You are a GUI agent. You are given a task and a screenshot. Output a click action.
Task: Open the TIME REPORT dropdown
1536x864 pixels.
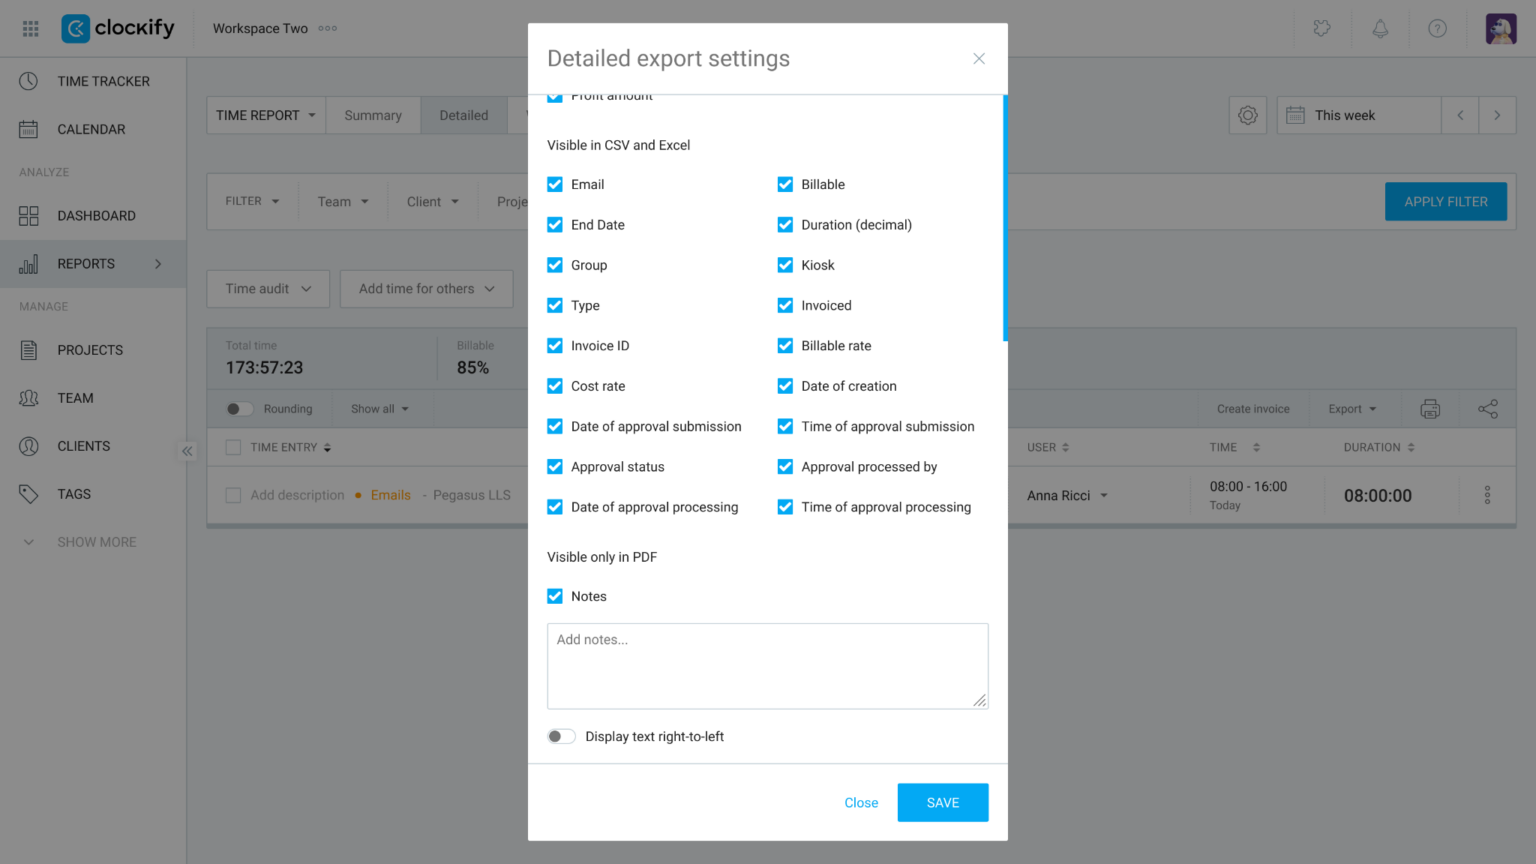coord(266,116)
